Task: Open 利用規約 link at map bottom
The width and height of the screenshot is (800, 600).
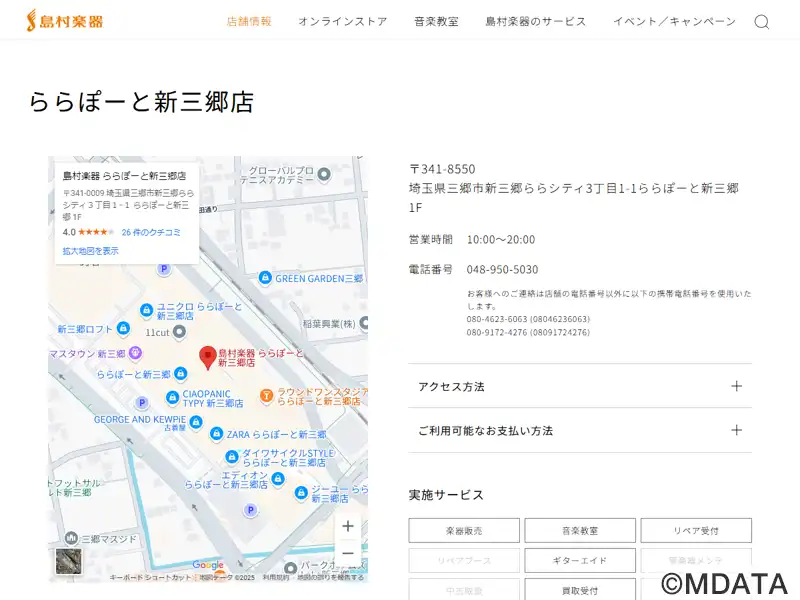Action: 276,578
